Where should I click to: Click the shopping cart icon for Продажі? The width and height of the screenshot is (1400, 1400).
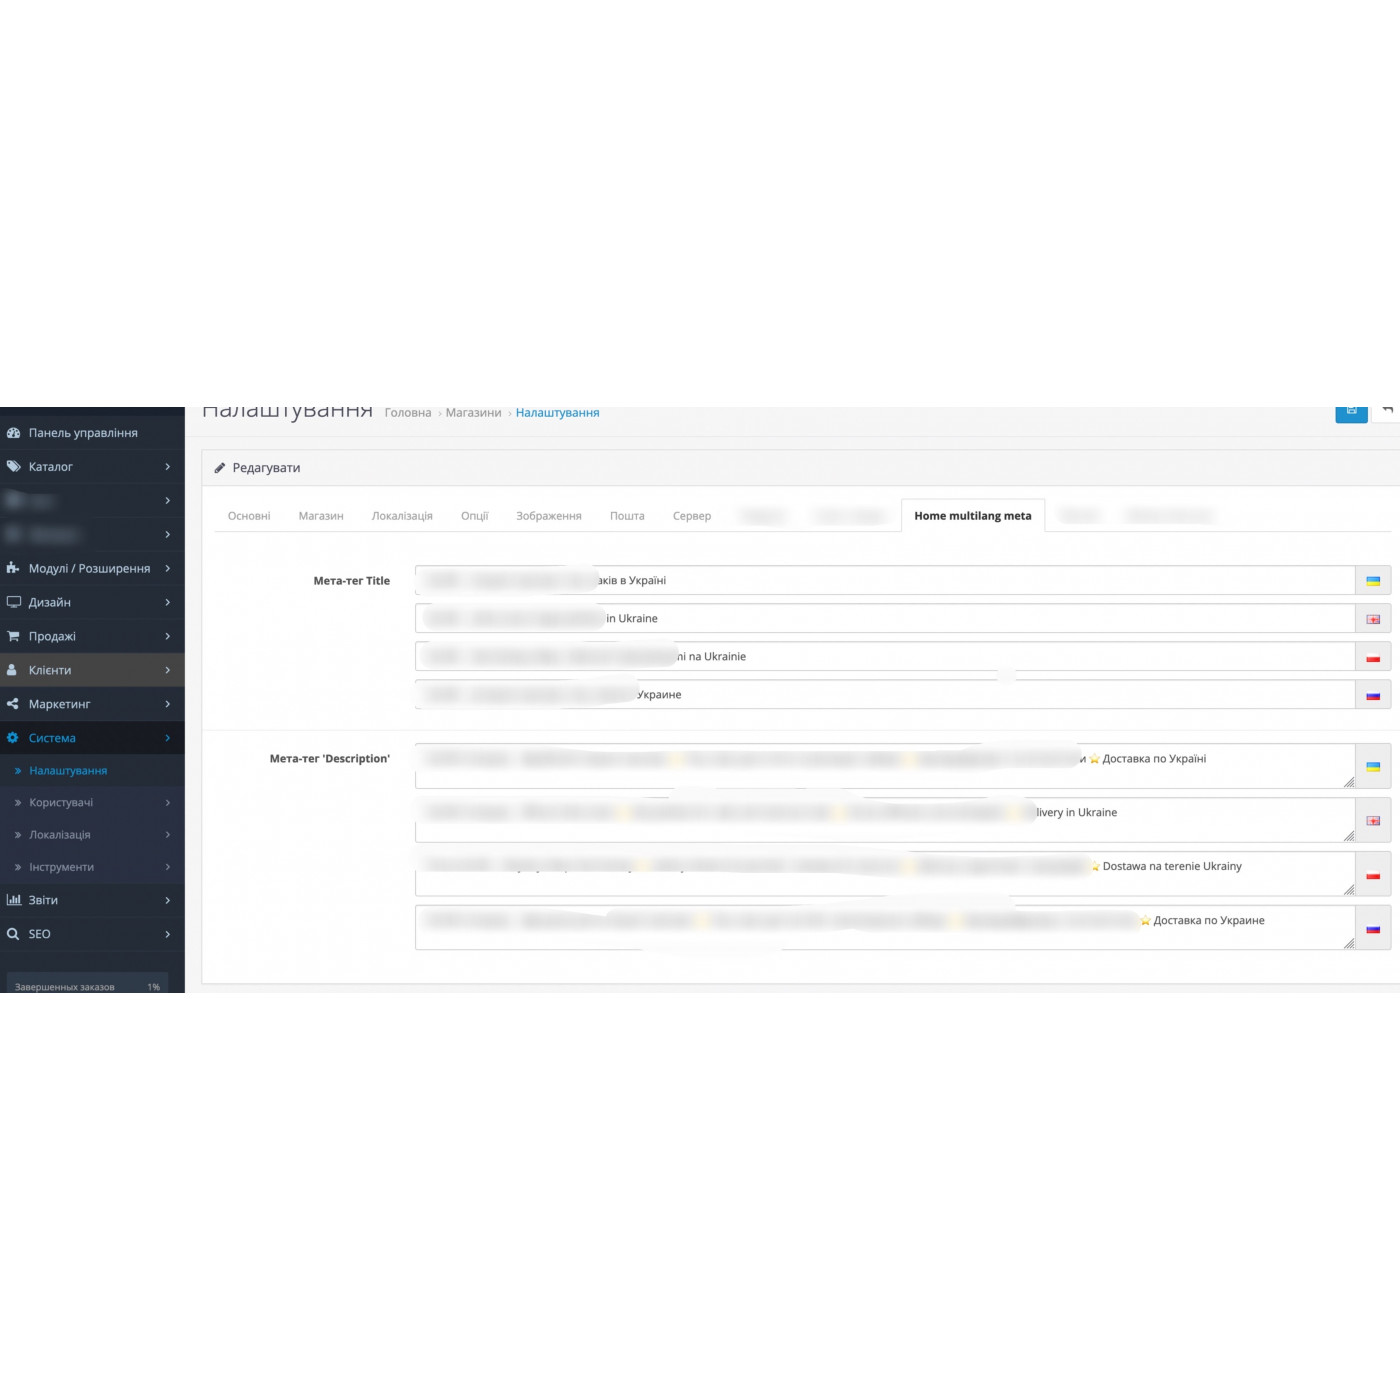pos(13,636)
